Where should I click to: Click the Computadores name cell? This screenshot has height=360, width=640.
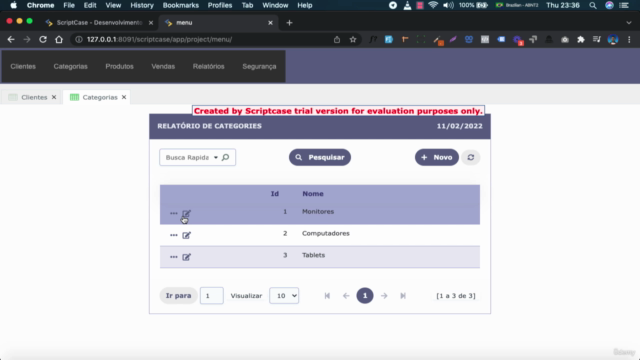coord(326,233)
